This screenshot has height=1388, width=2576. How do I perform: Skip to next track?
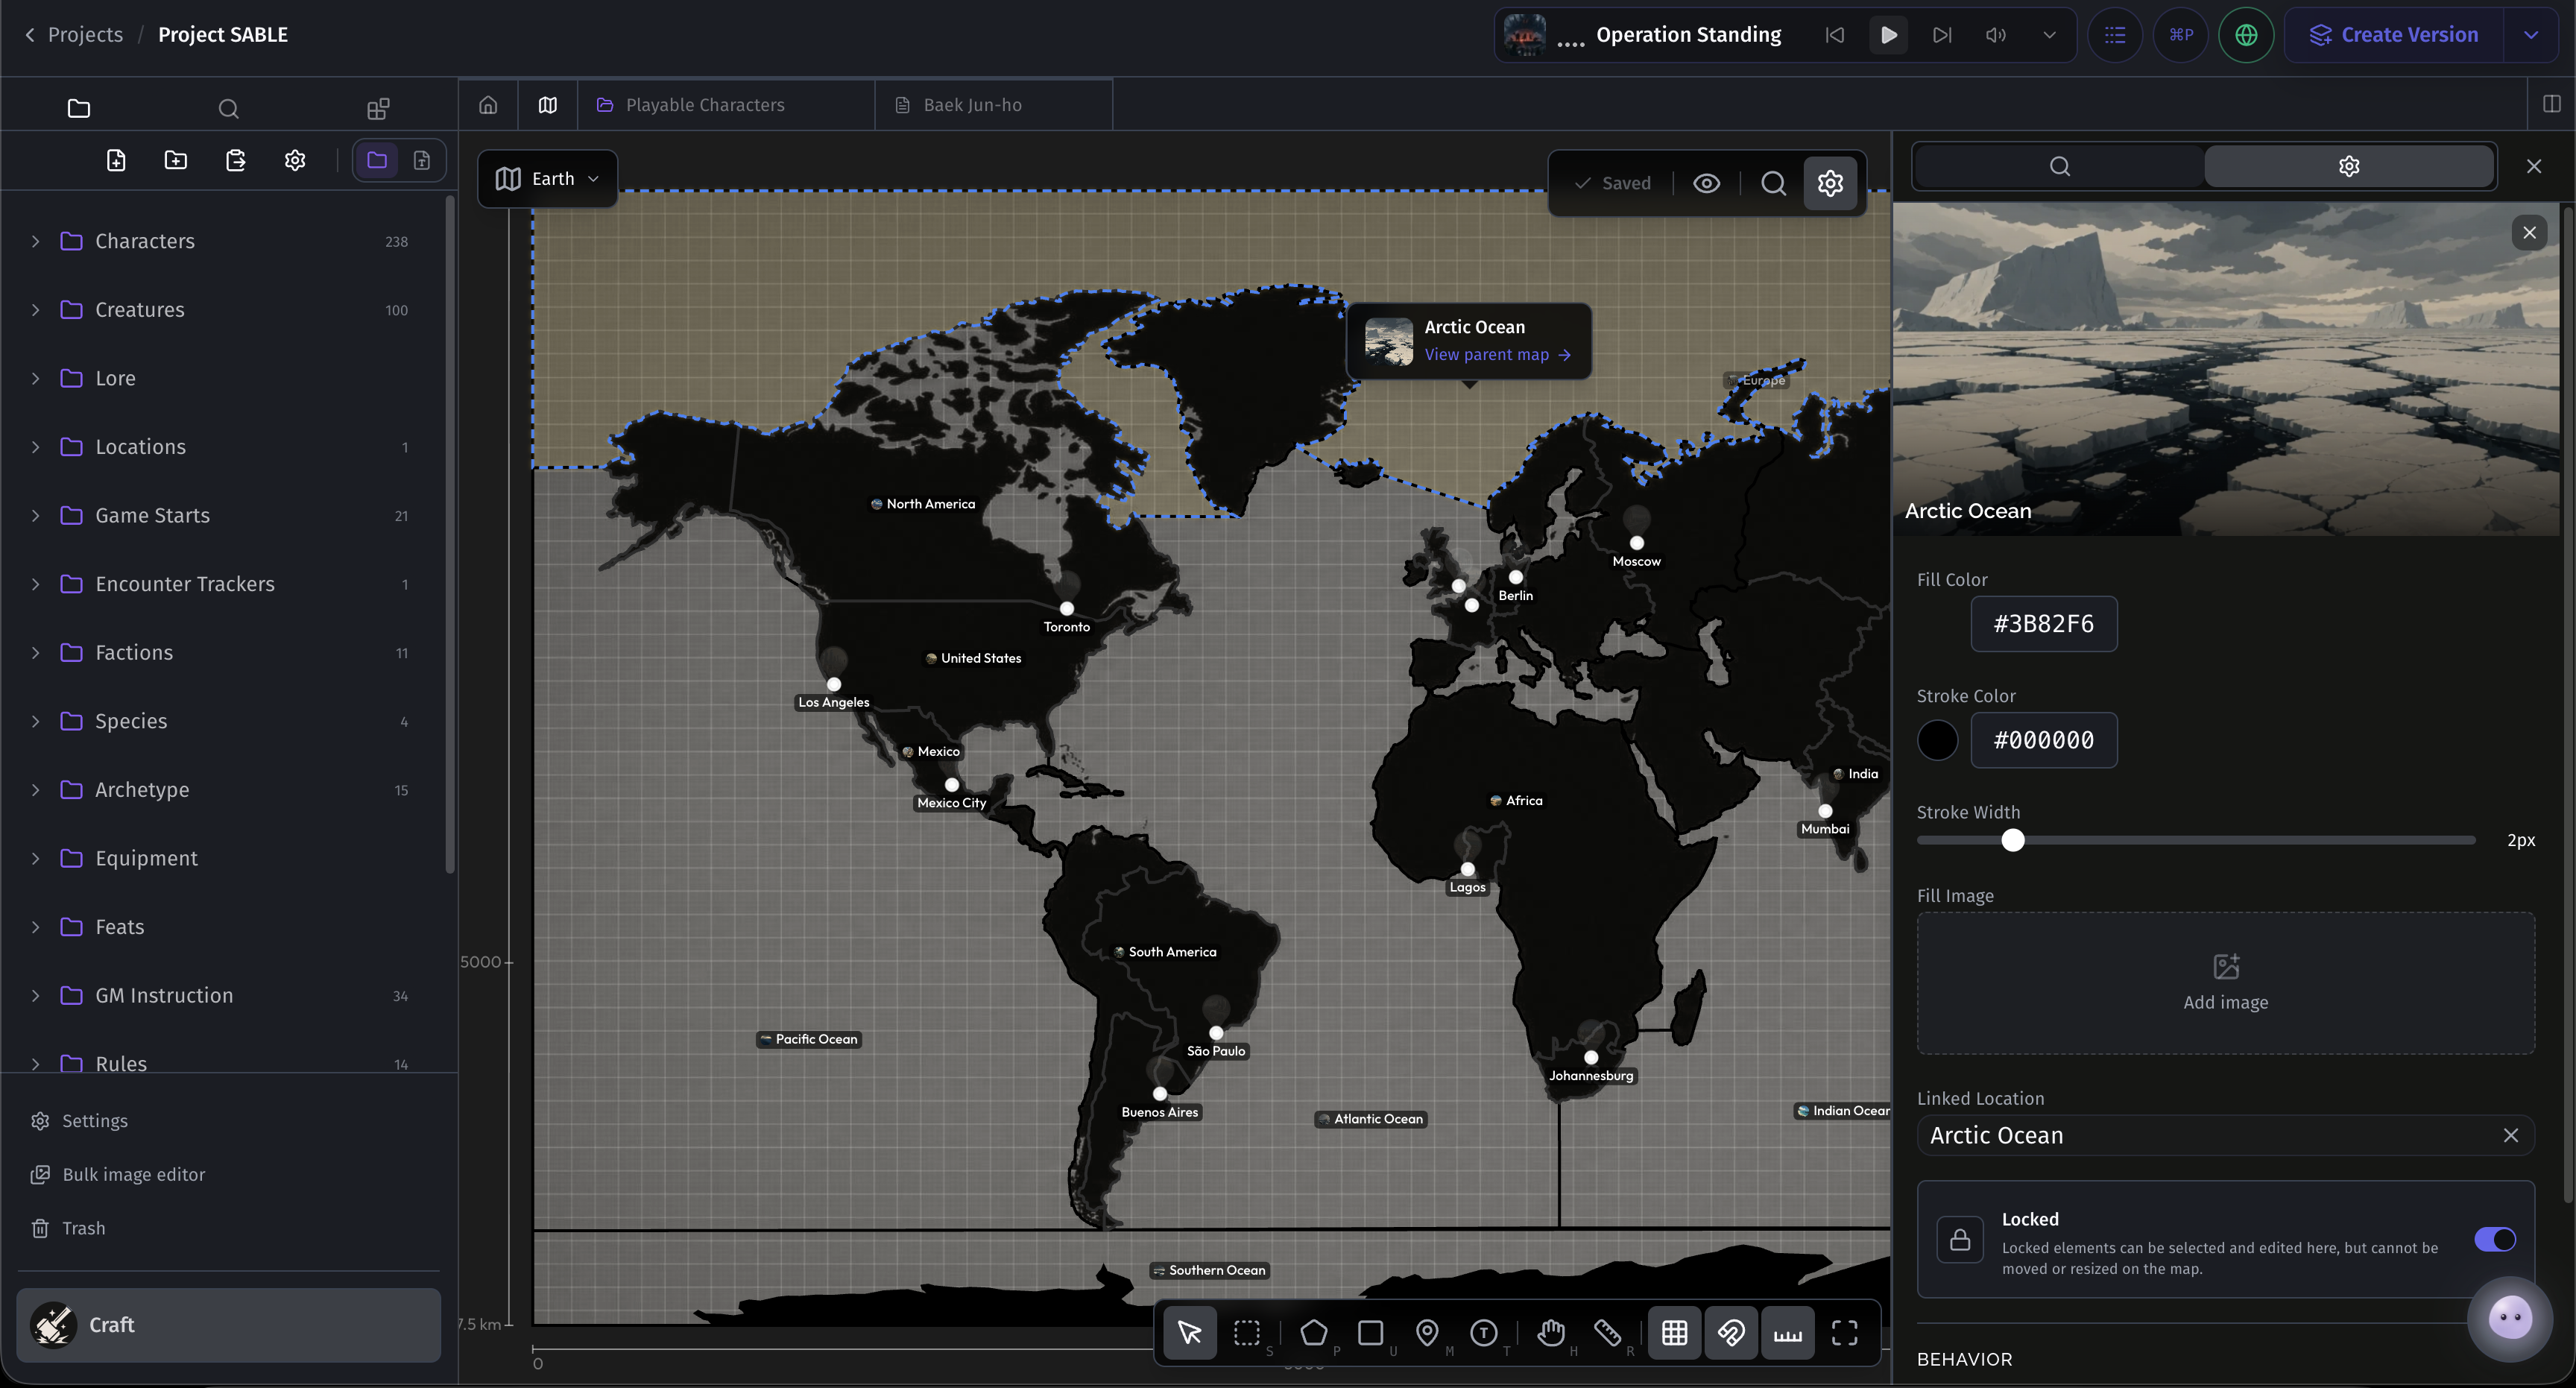[x=1942, y=35]
